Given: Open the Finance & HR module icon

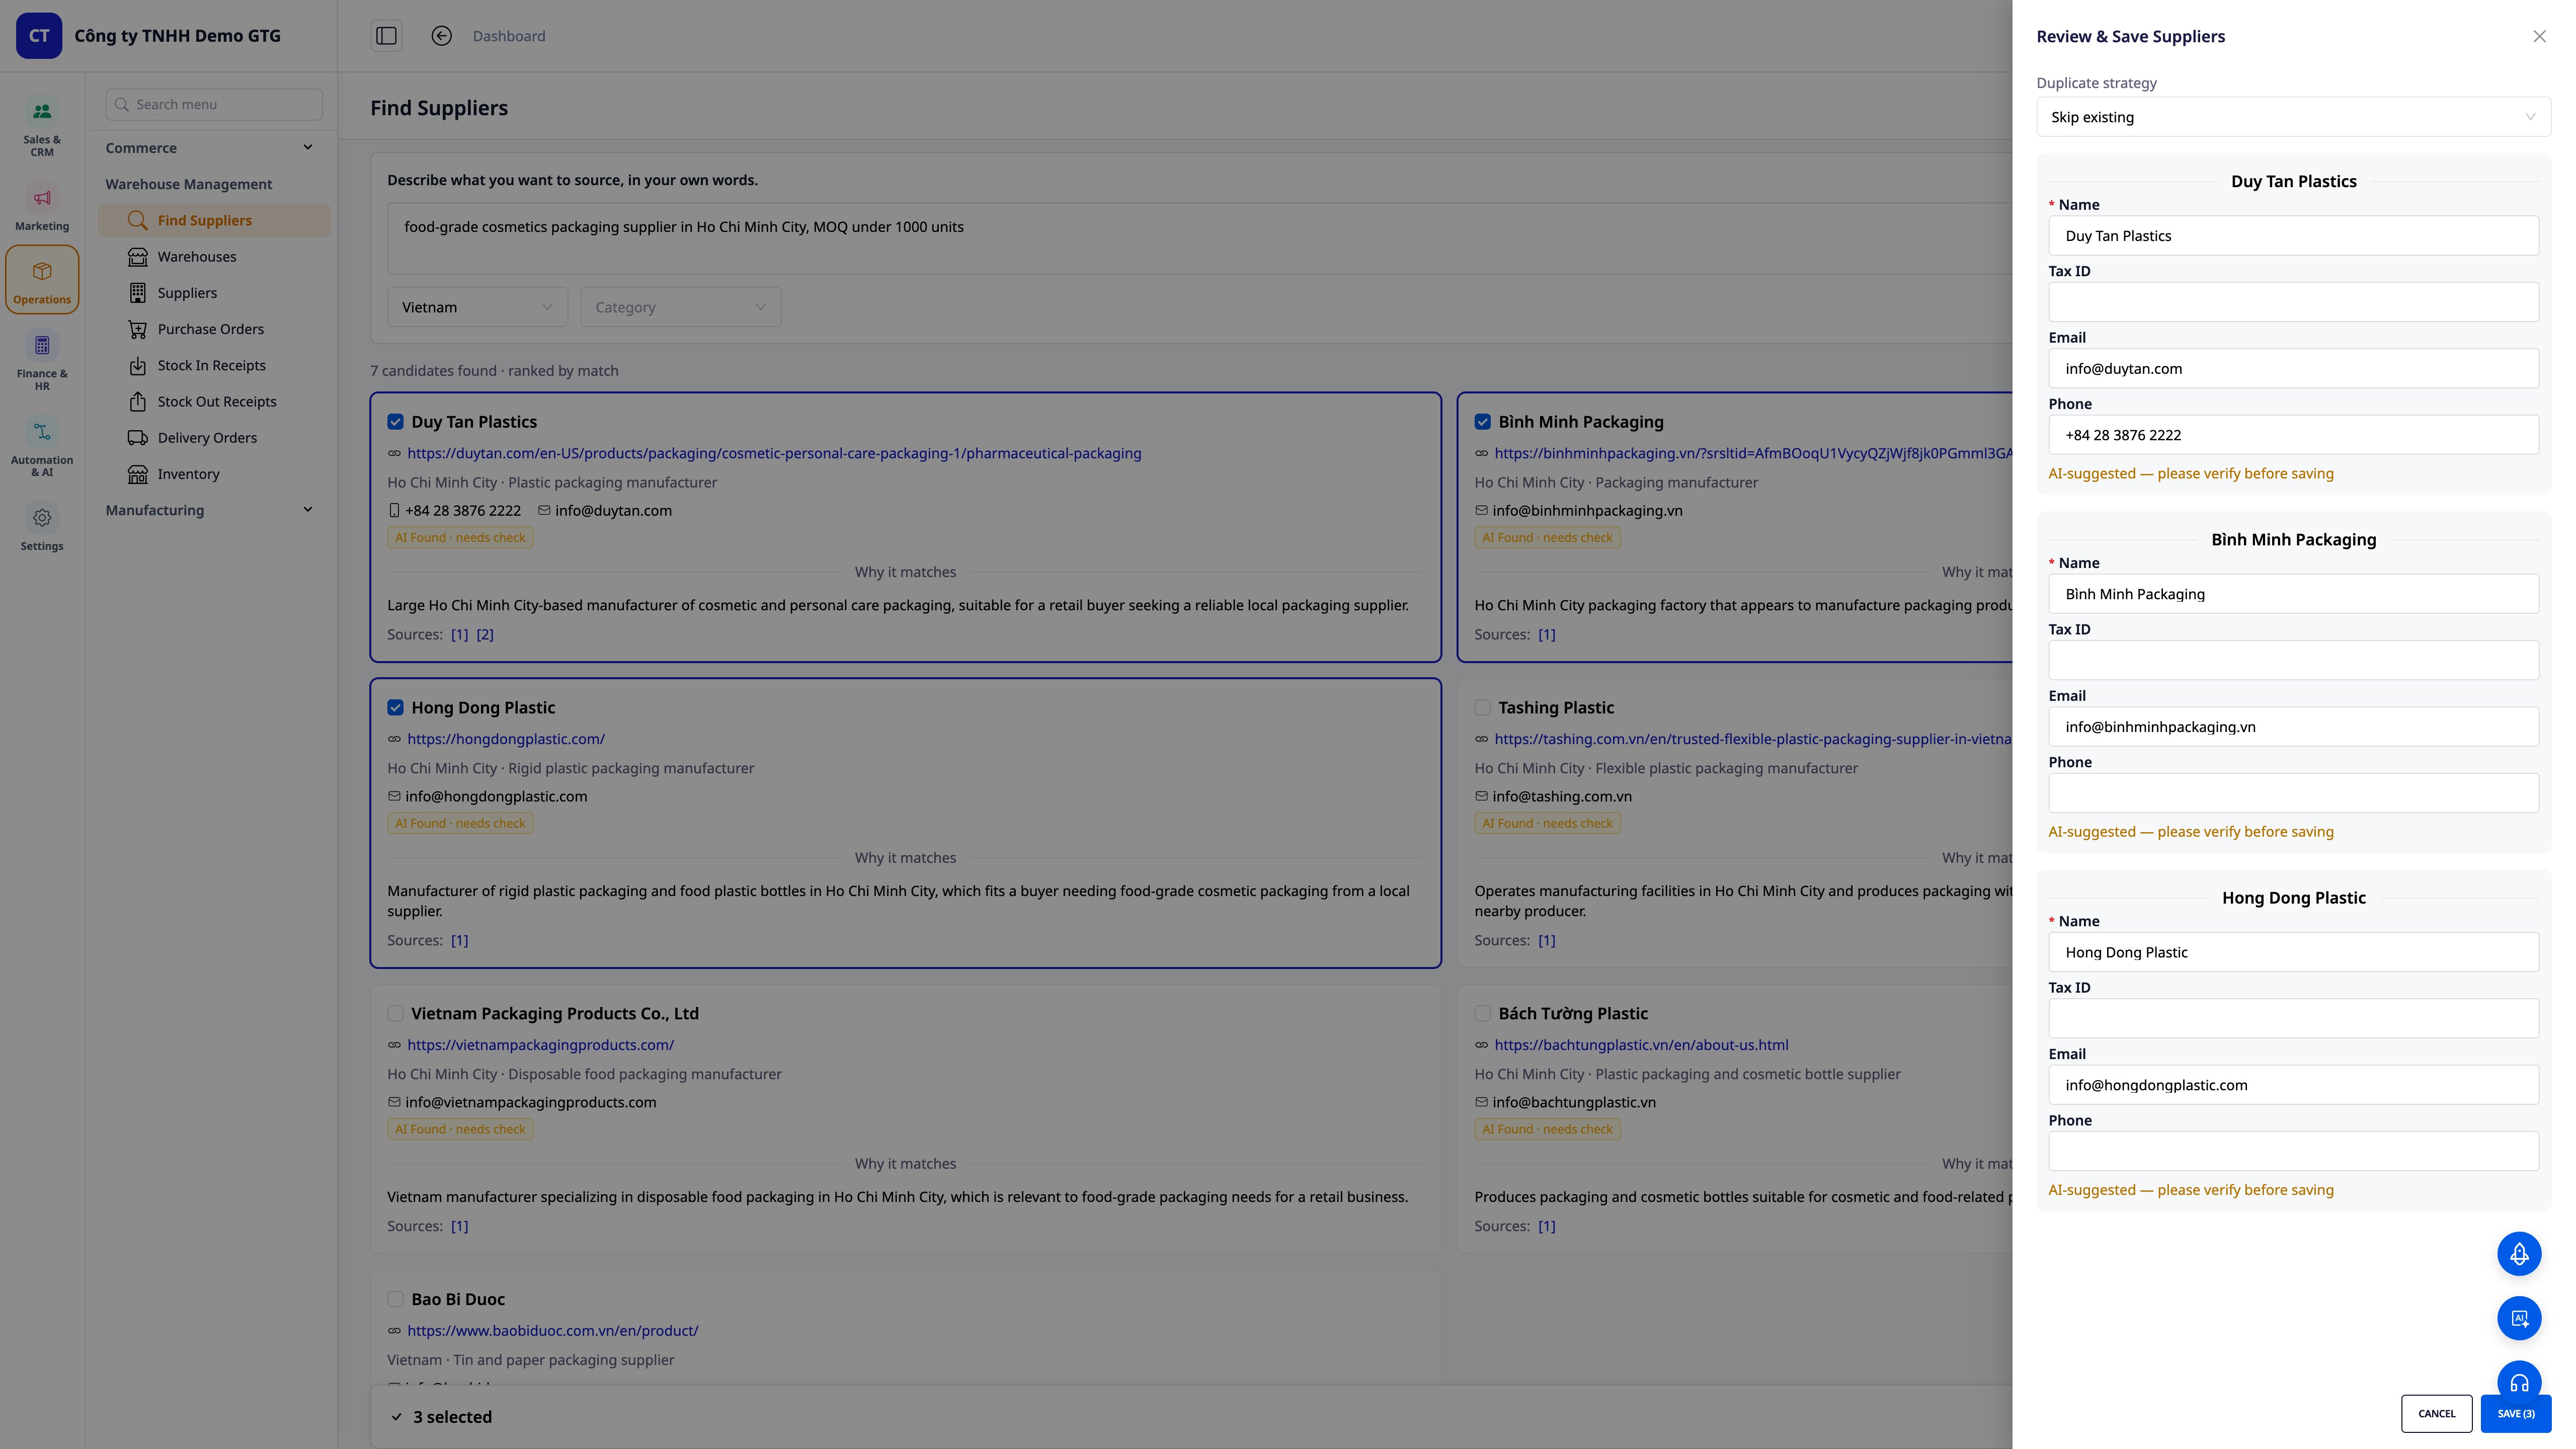Looking at the screenshot, I should coord(42,345).
